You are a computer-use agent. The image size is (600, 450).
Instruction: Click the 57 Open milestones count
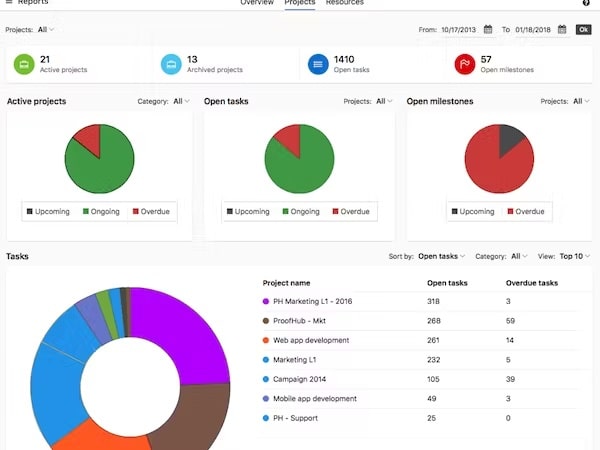point(486,60)
